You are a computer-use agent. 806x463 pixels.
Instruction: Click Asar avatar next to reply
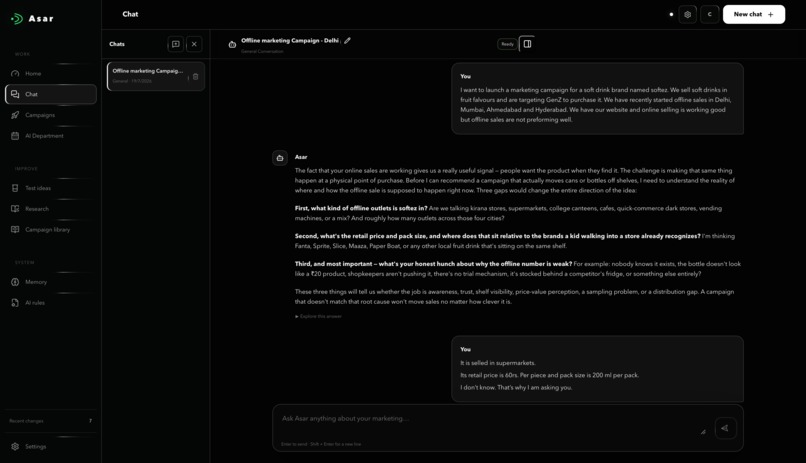tap(280, 158)
